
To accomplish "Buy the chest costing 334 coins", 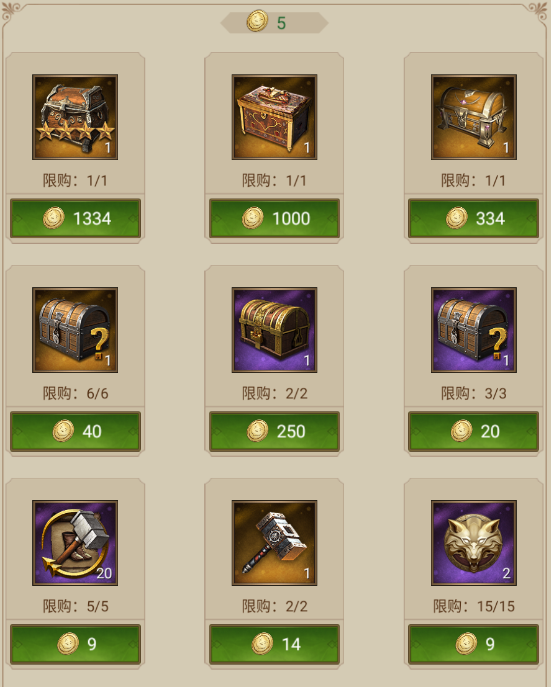I will pos(473,218).
